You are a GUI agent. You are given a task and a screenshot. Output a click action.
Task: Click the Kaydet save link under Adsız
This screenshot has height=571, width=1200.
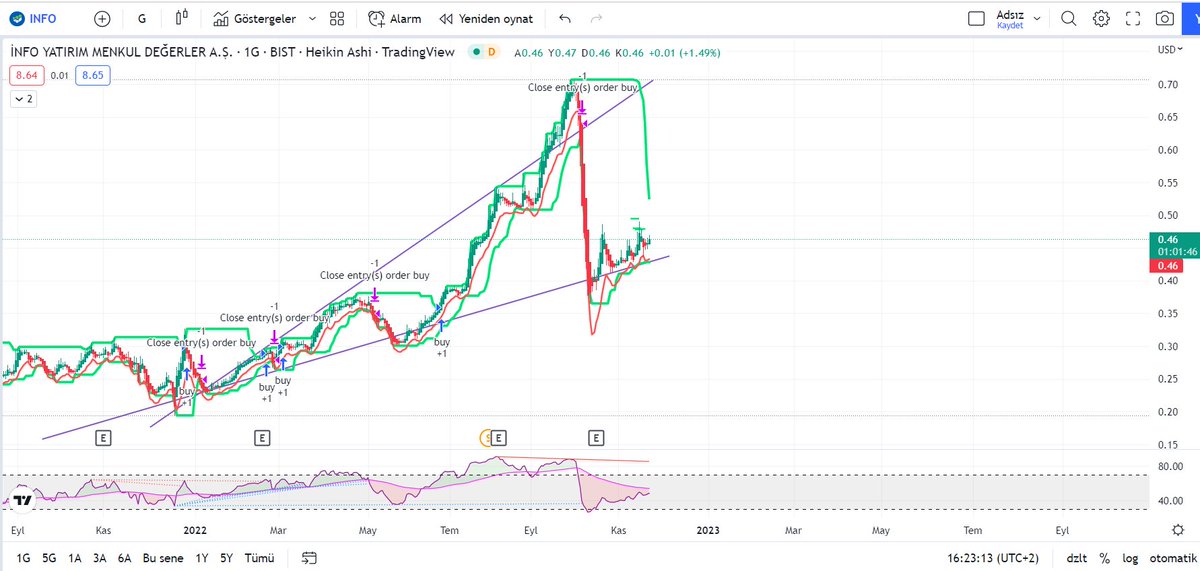pyautogui.click(x=1010, y=26)
